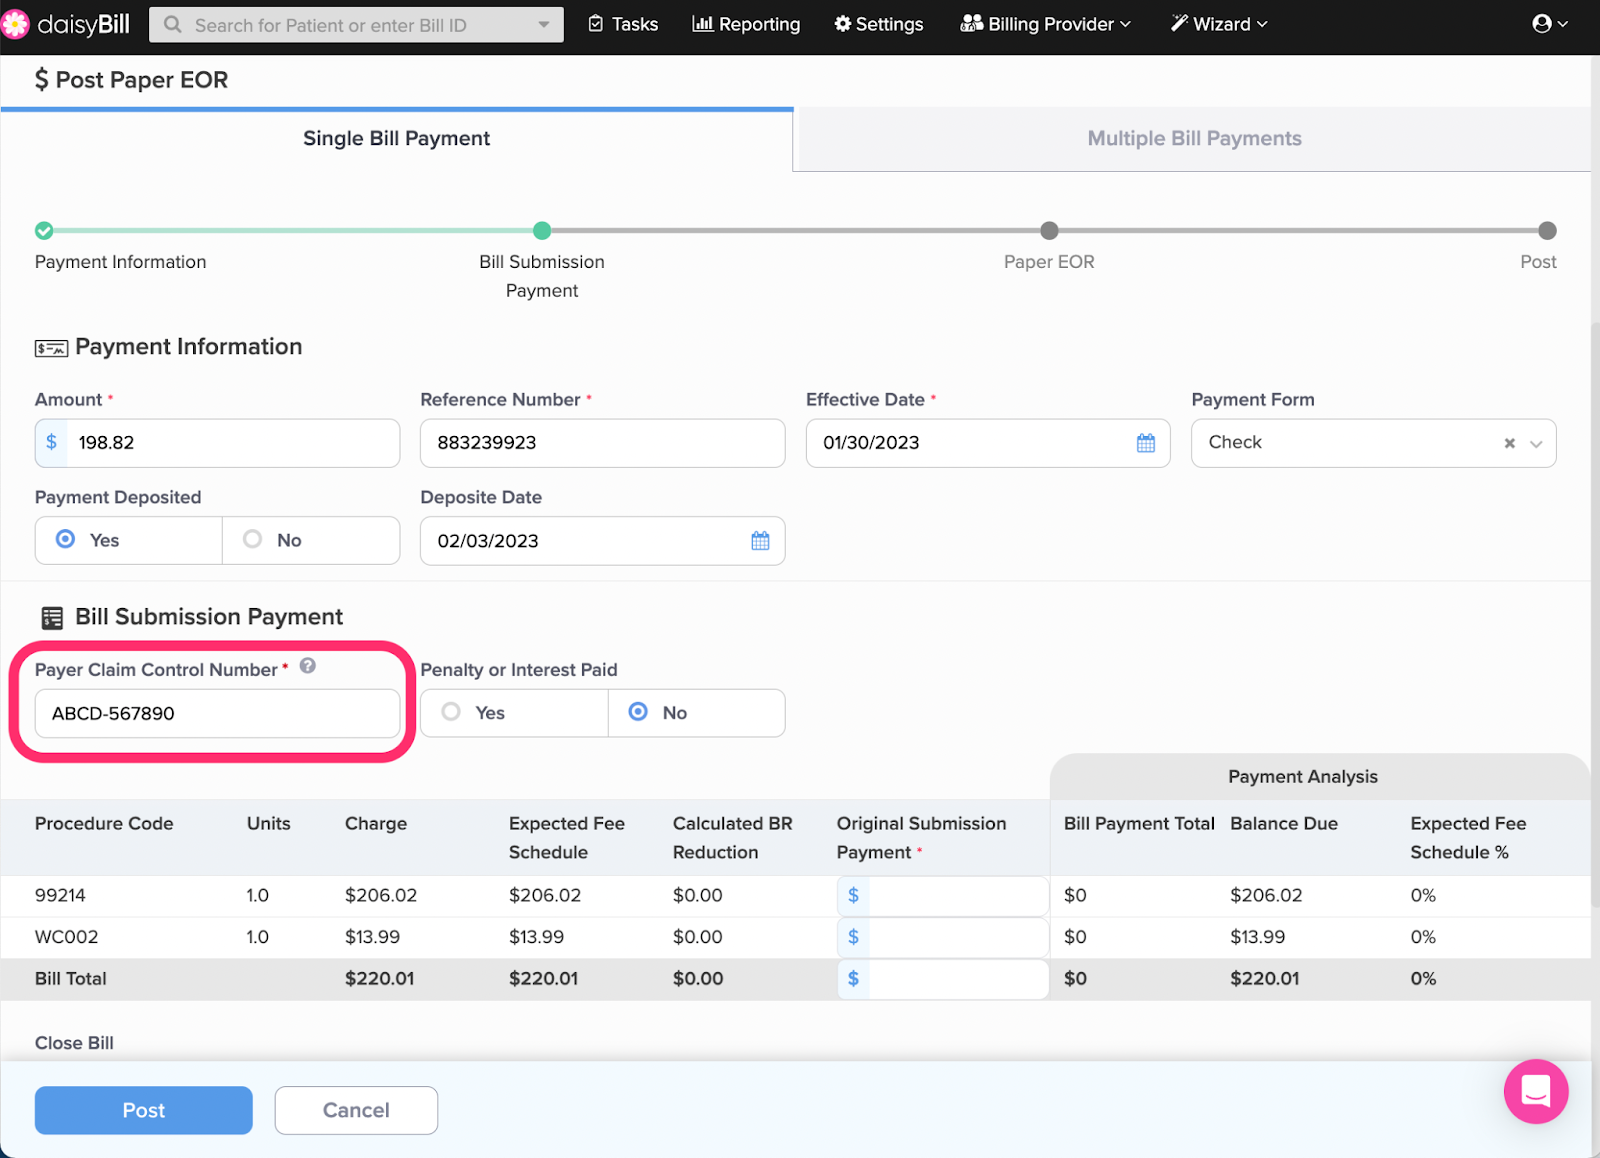Image resolution: width=1600 pixels, height=1158 pixels.
Task: Clear the Check payment form selection
Action: (1509, 443)
